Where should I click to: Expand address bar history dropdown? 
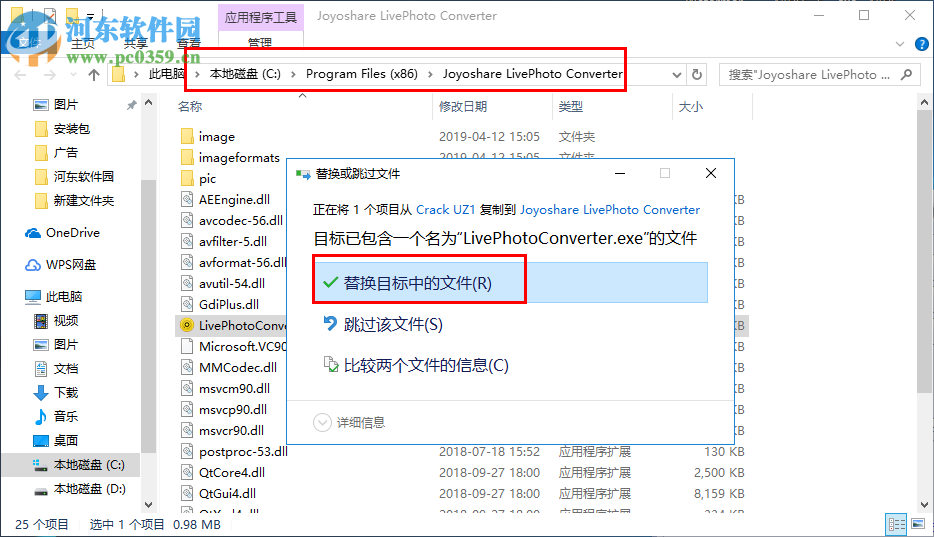pyautogui.click(x=677, y=74)
